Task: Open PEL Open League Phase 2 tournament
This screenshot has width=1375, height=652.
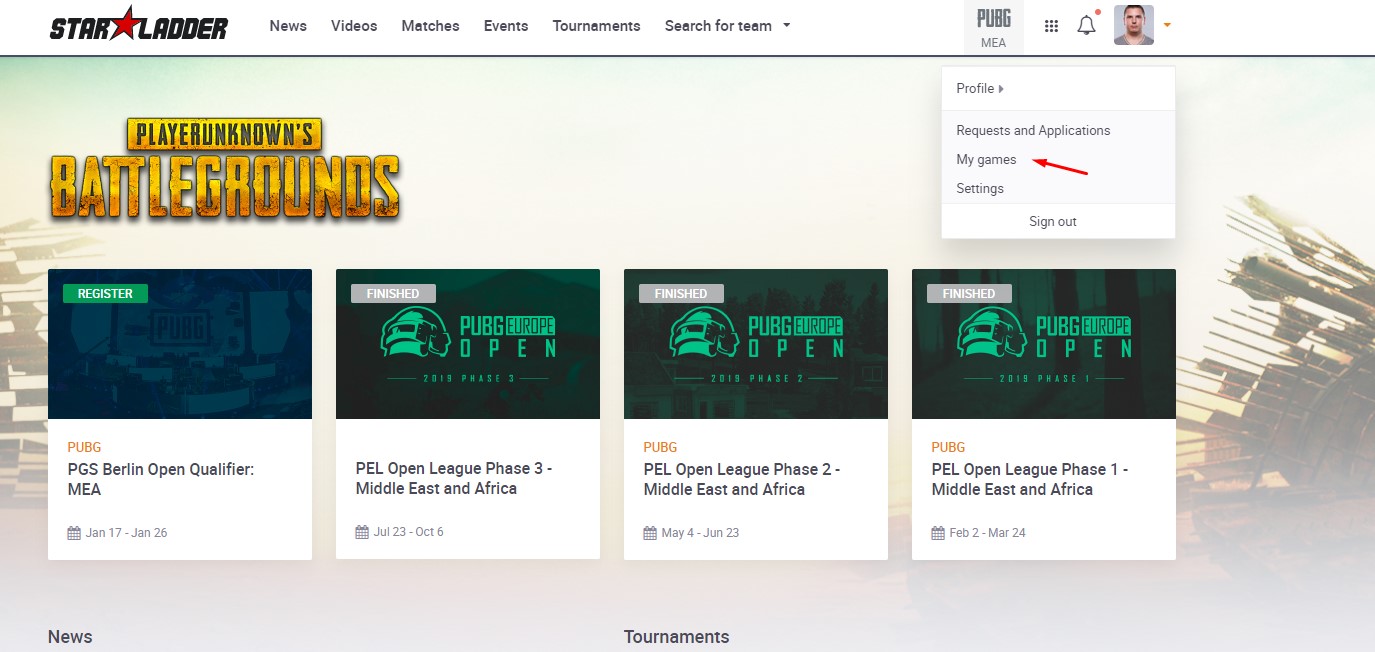Action: click(742, 479)
